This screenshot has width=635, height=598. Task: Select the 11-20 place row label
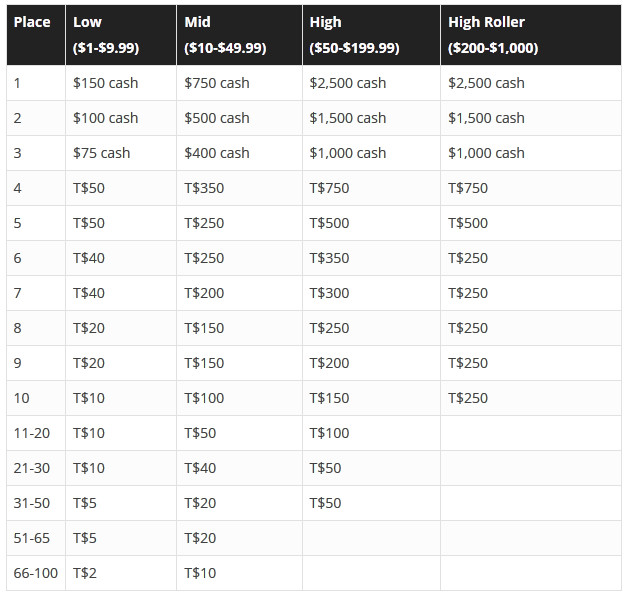point(36,433)
